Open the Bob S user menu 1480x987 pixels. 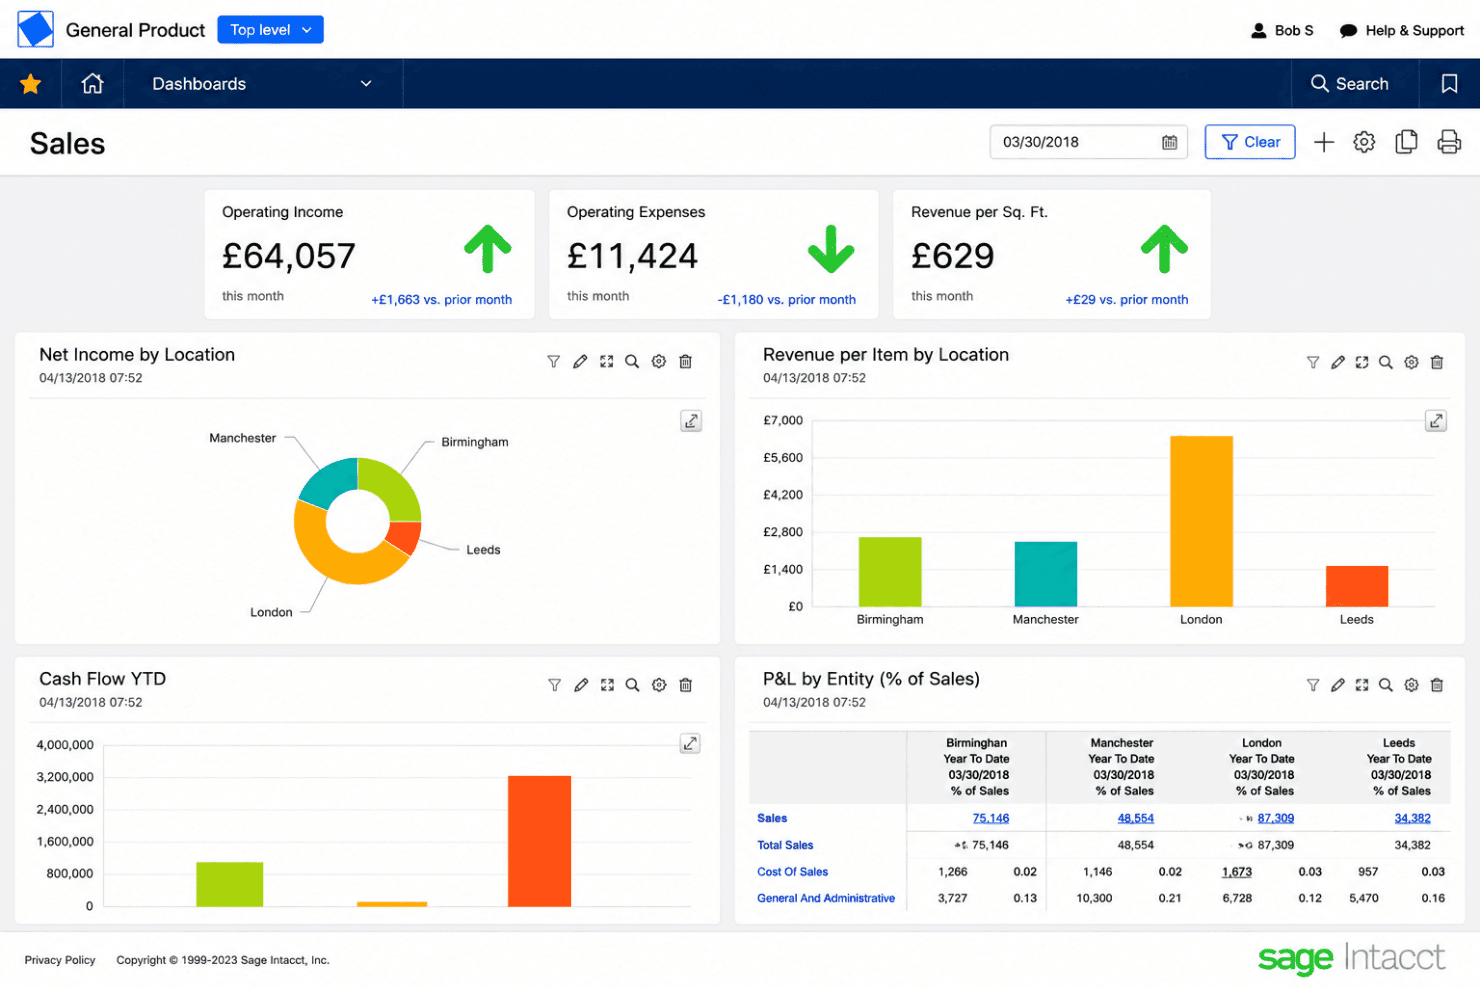pos(1282,31)
